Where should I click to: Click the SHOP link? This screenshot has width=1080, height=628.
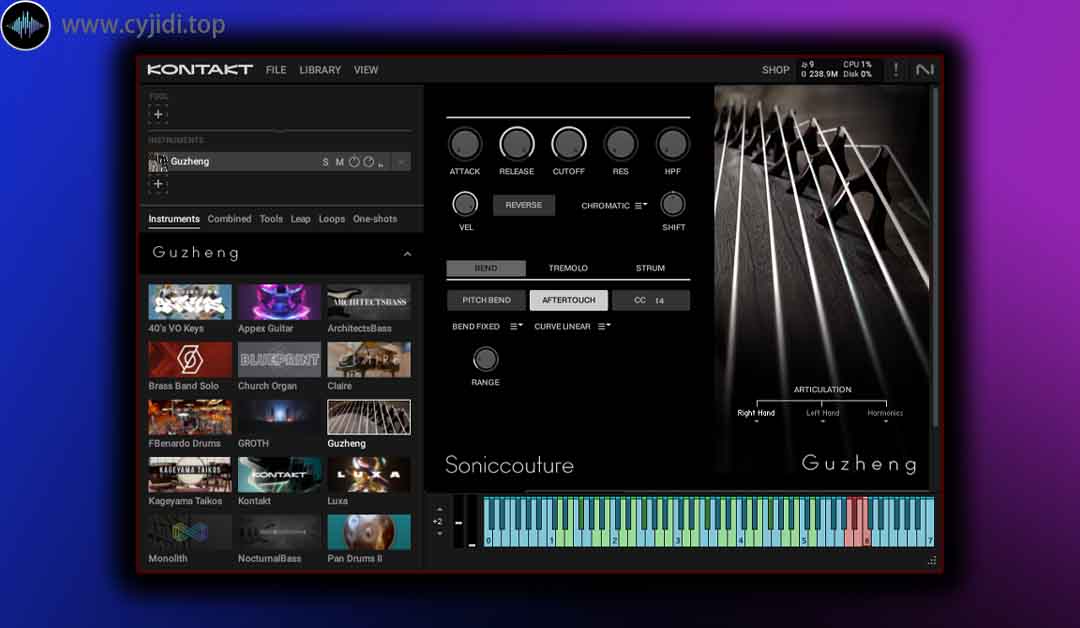[x=776, y=70]
